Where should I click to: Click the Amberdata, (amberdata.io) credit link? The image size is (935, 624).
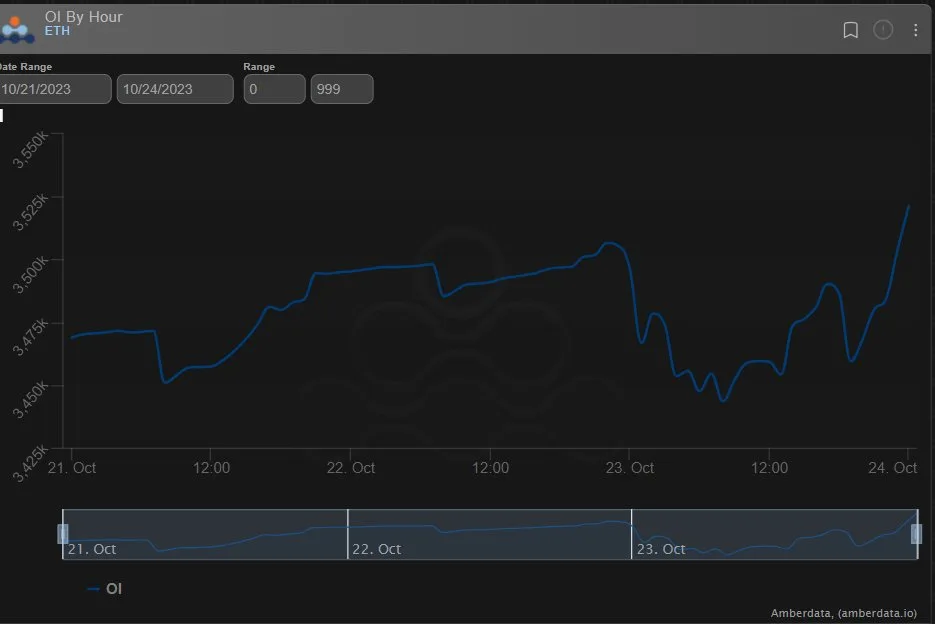point(843,613)
